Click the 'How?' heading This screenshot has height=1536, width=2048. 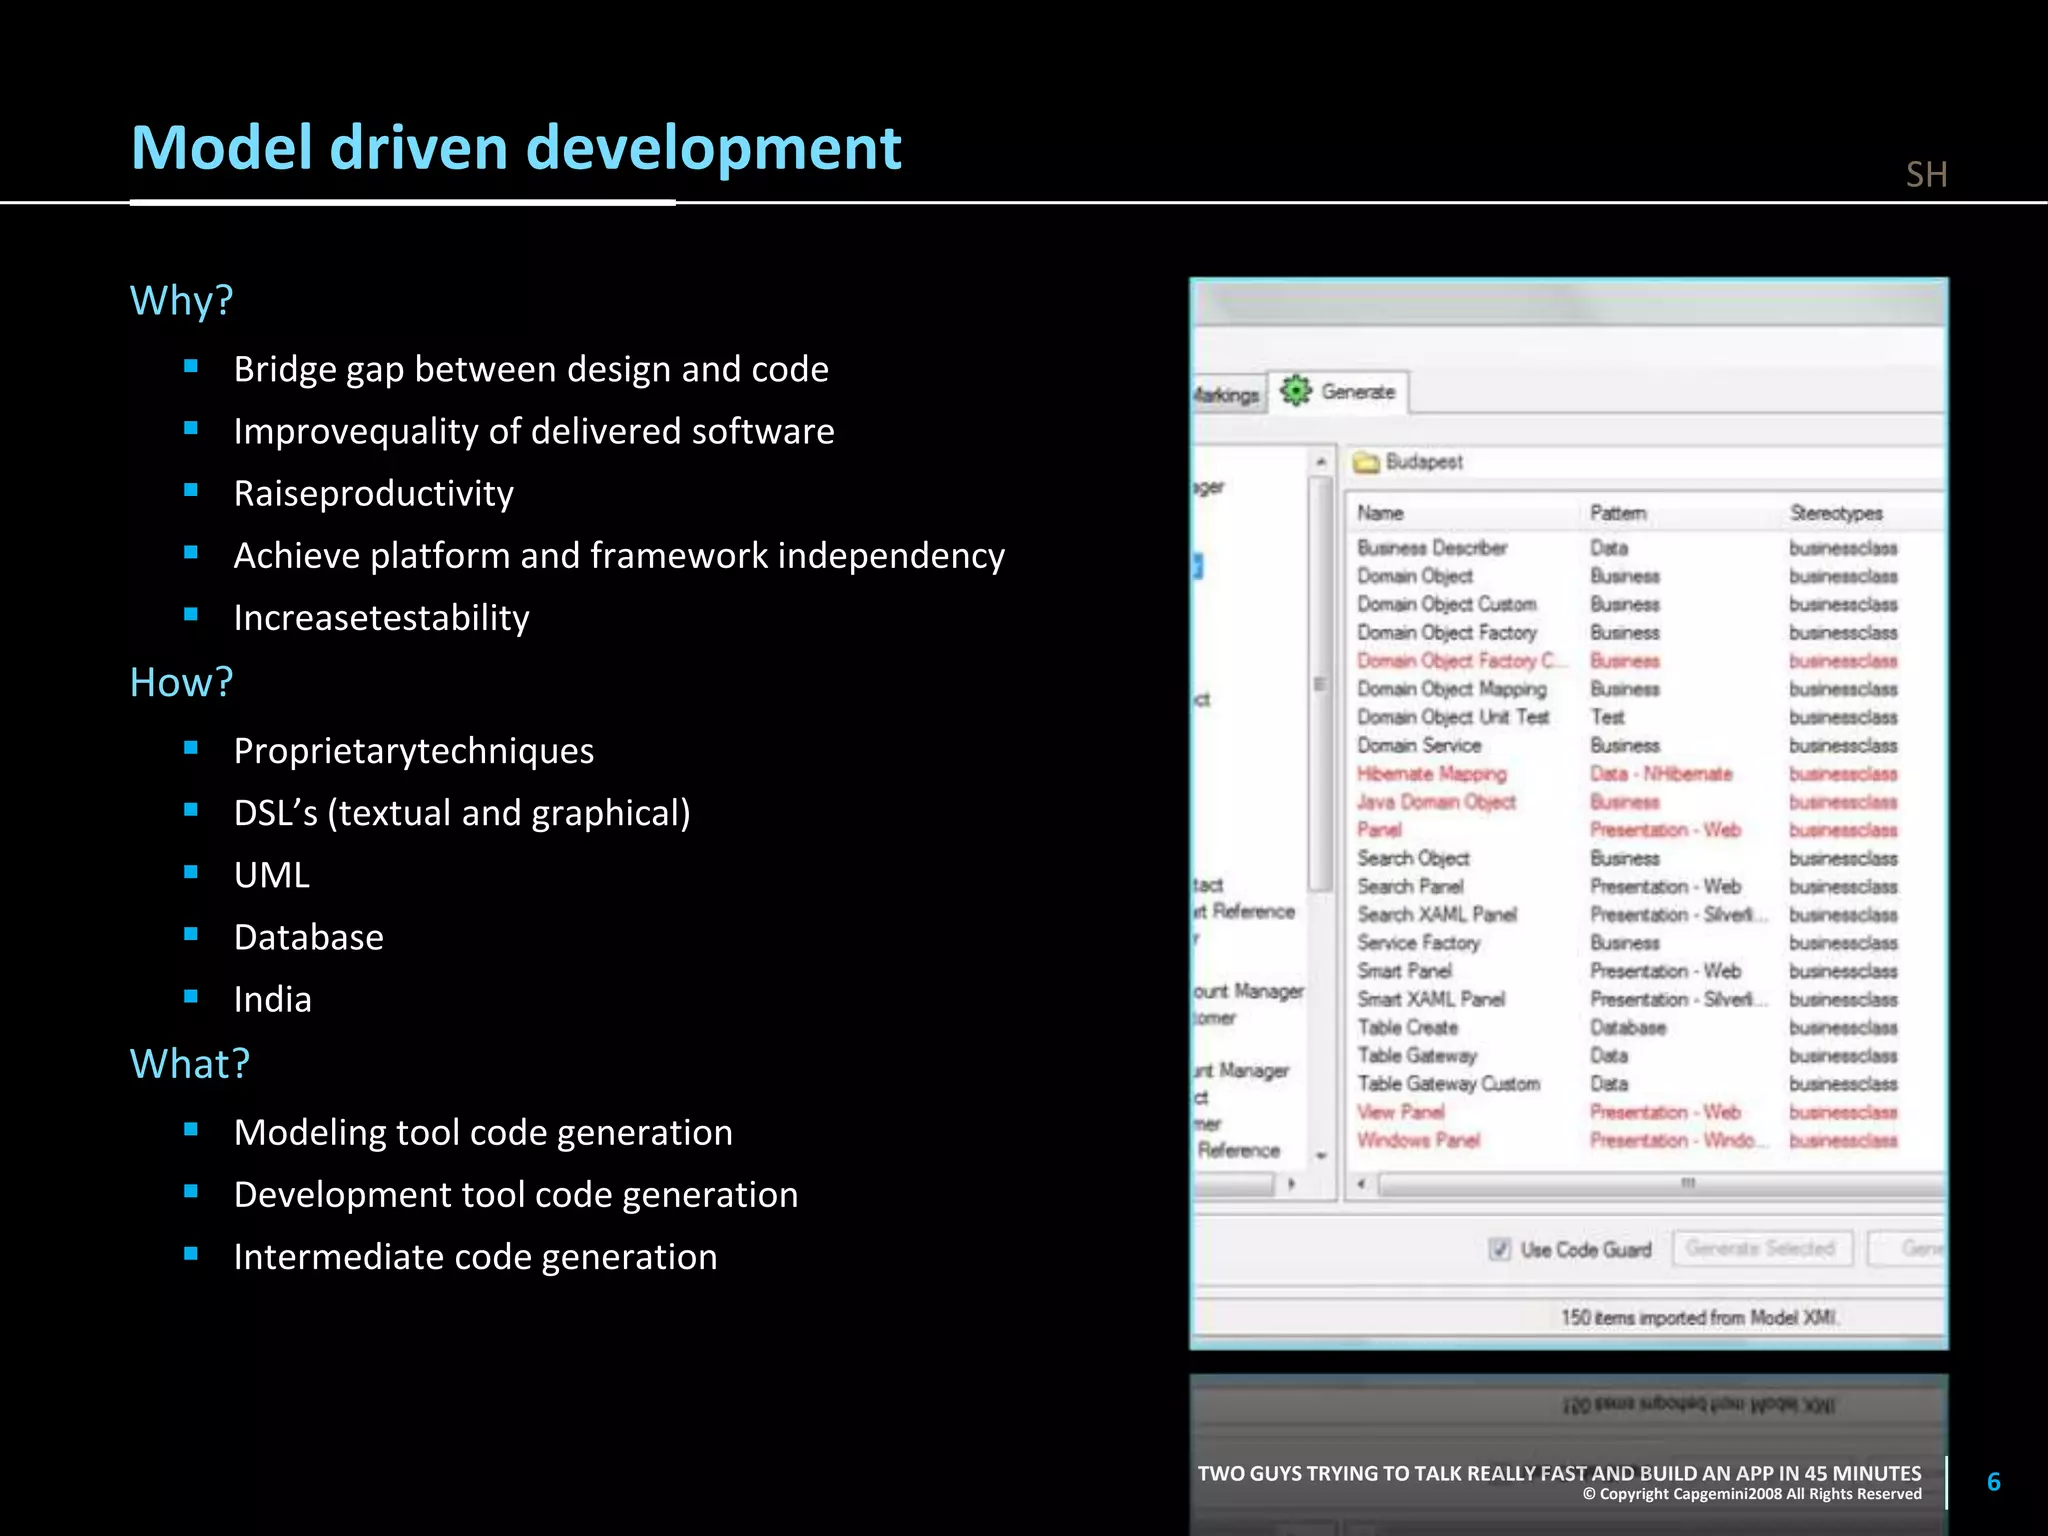tap(182, 682)
